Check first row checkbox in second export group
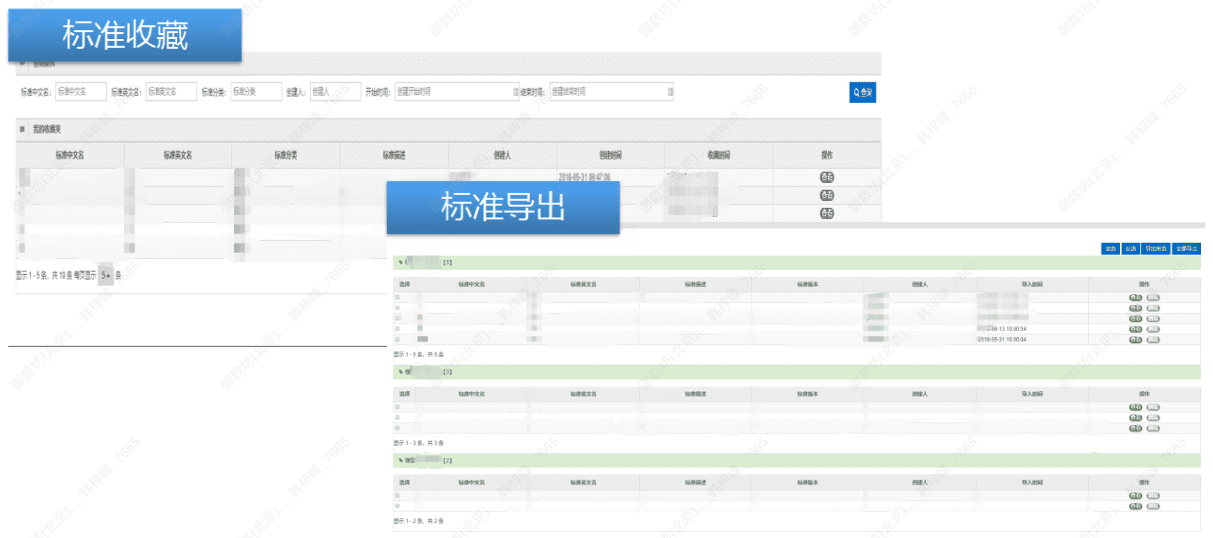The image size is (1213, 538). [x=398, y=407]
